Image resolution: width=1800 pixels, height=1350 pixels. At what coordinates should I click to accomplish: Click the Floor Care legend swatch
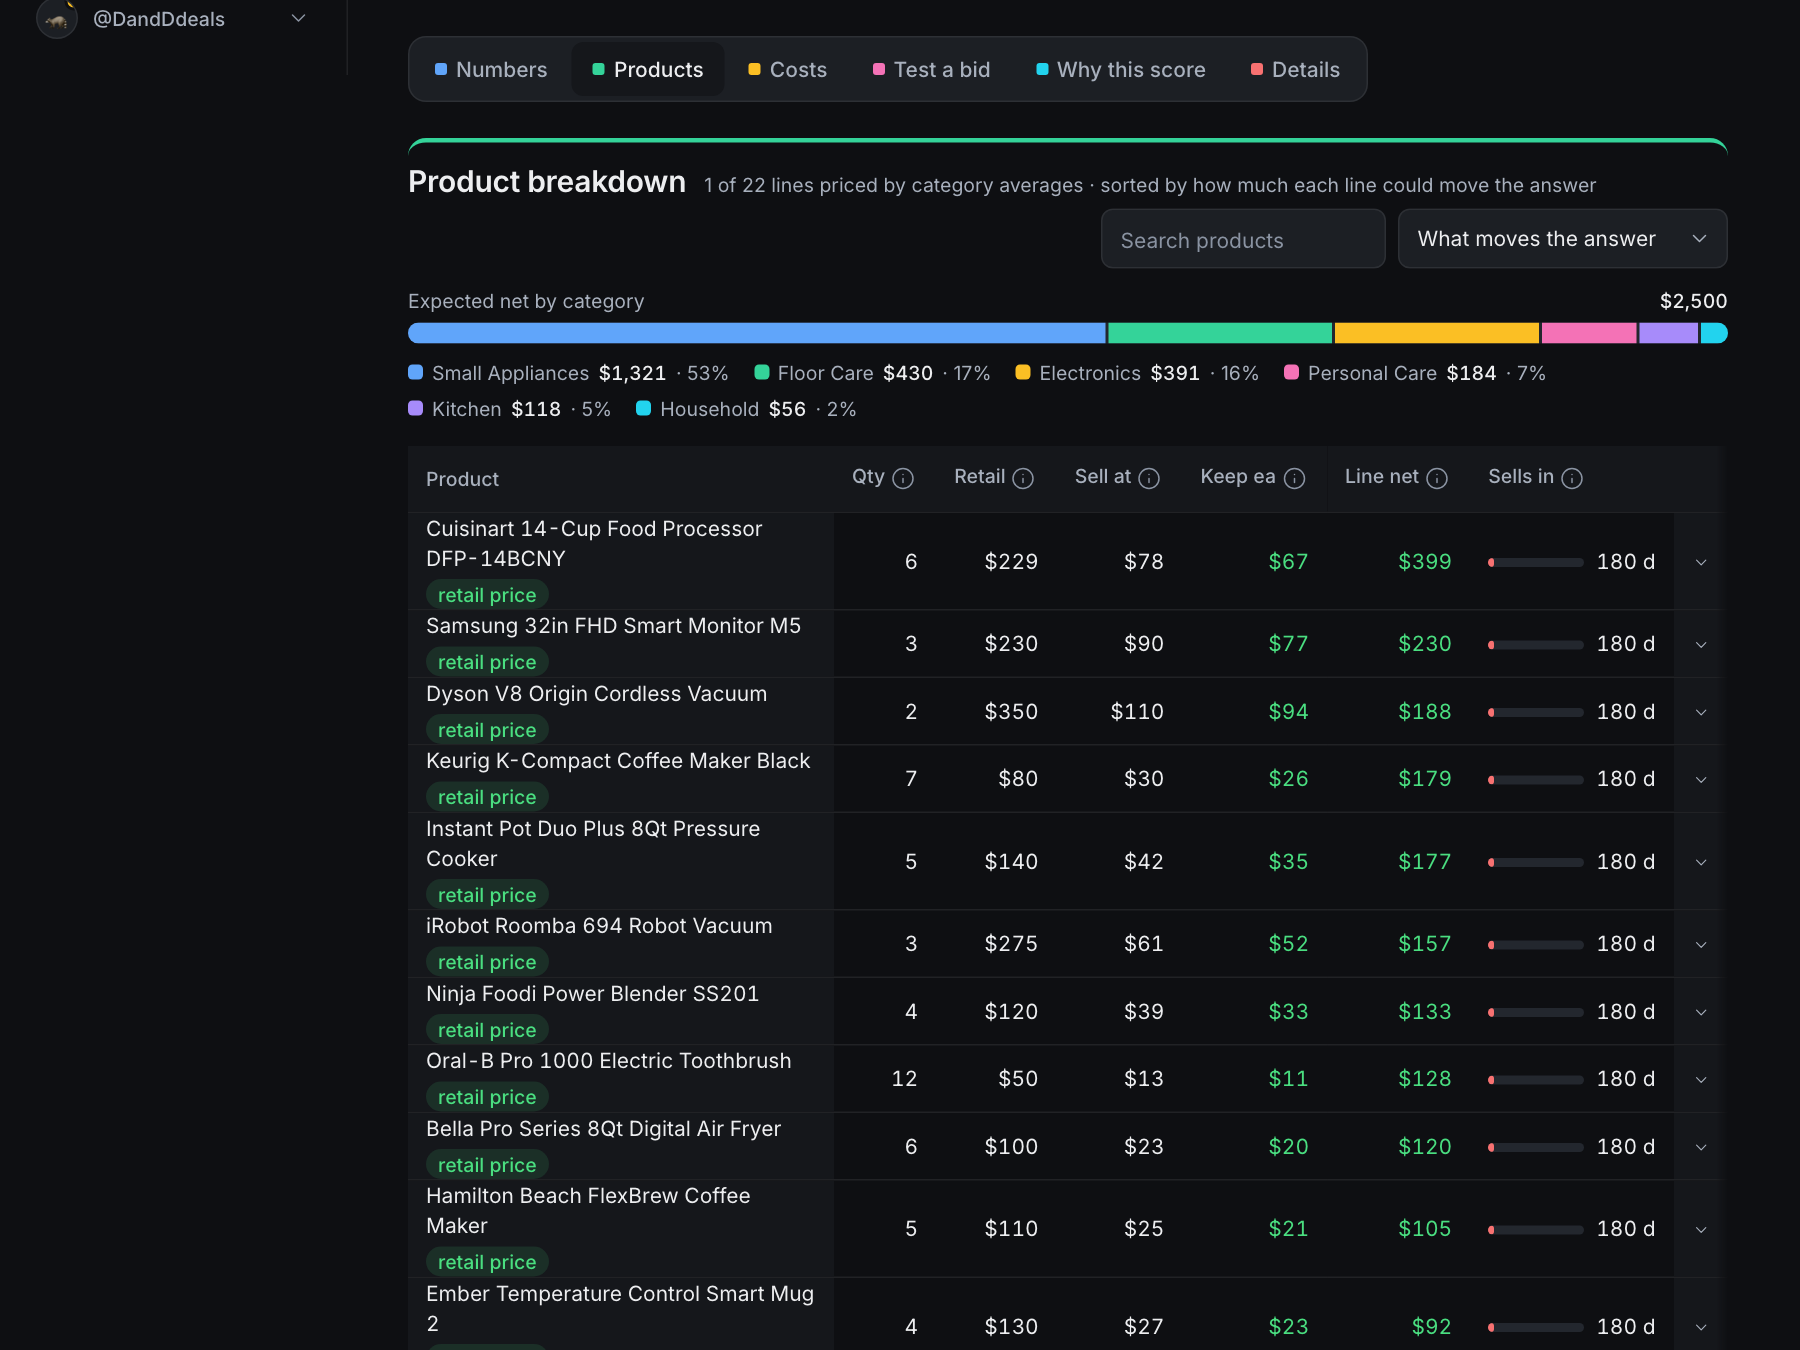tap(762, 372)
